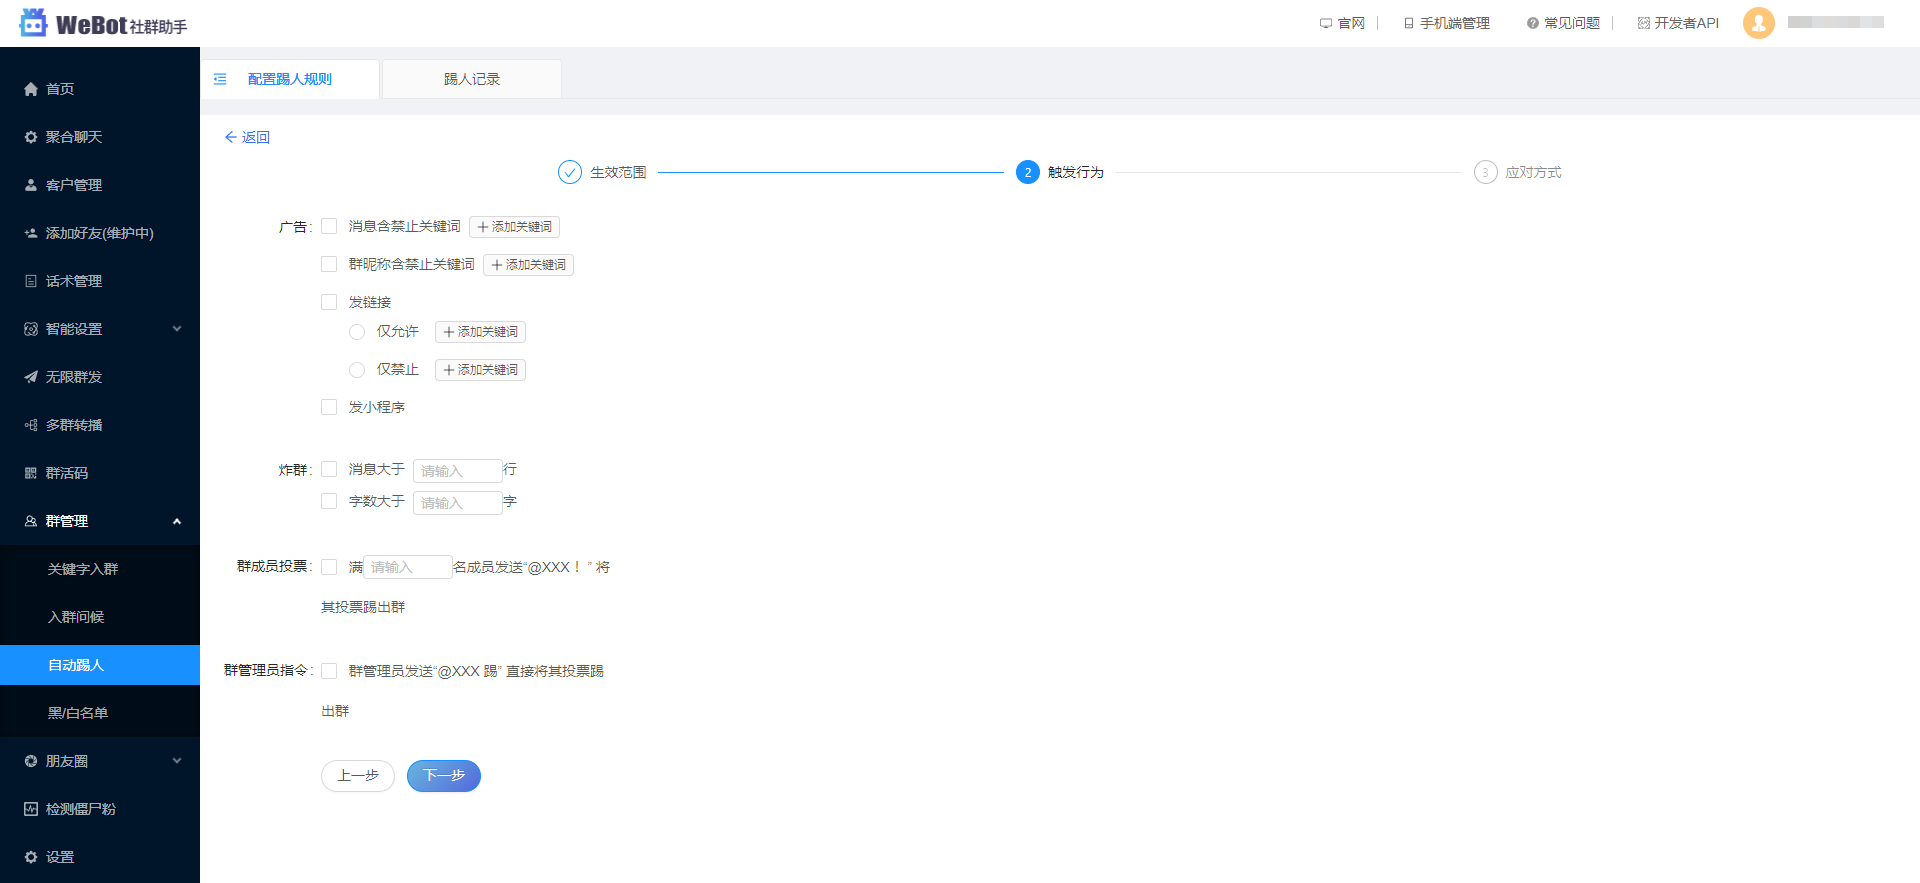Select the 仅允许 radio button

click(357, 332)
